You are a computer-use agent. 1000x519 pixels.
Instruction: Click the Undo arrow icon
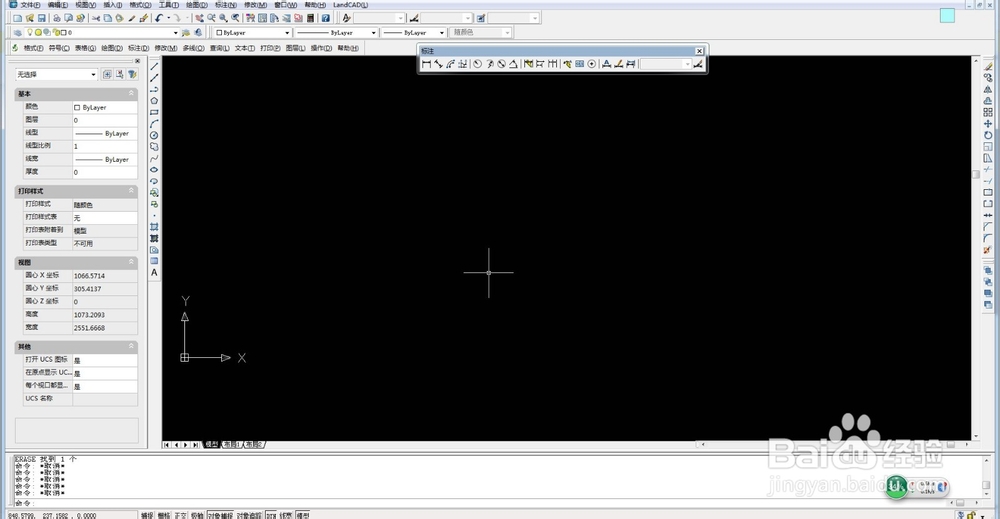159,18
